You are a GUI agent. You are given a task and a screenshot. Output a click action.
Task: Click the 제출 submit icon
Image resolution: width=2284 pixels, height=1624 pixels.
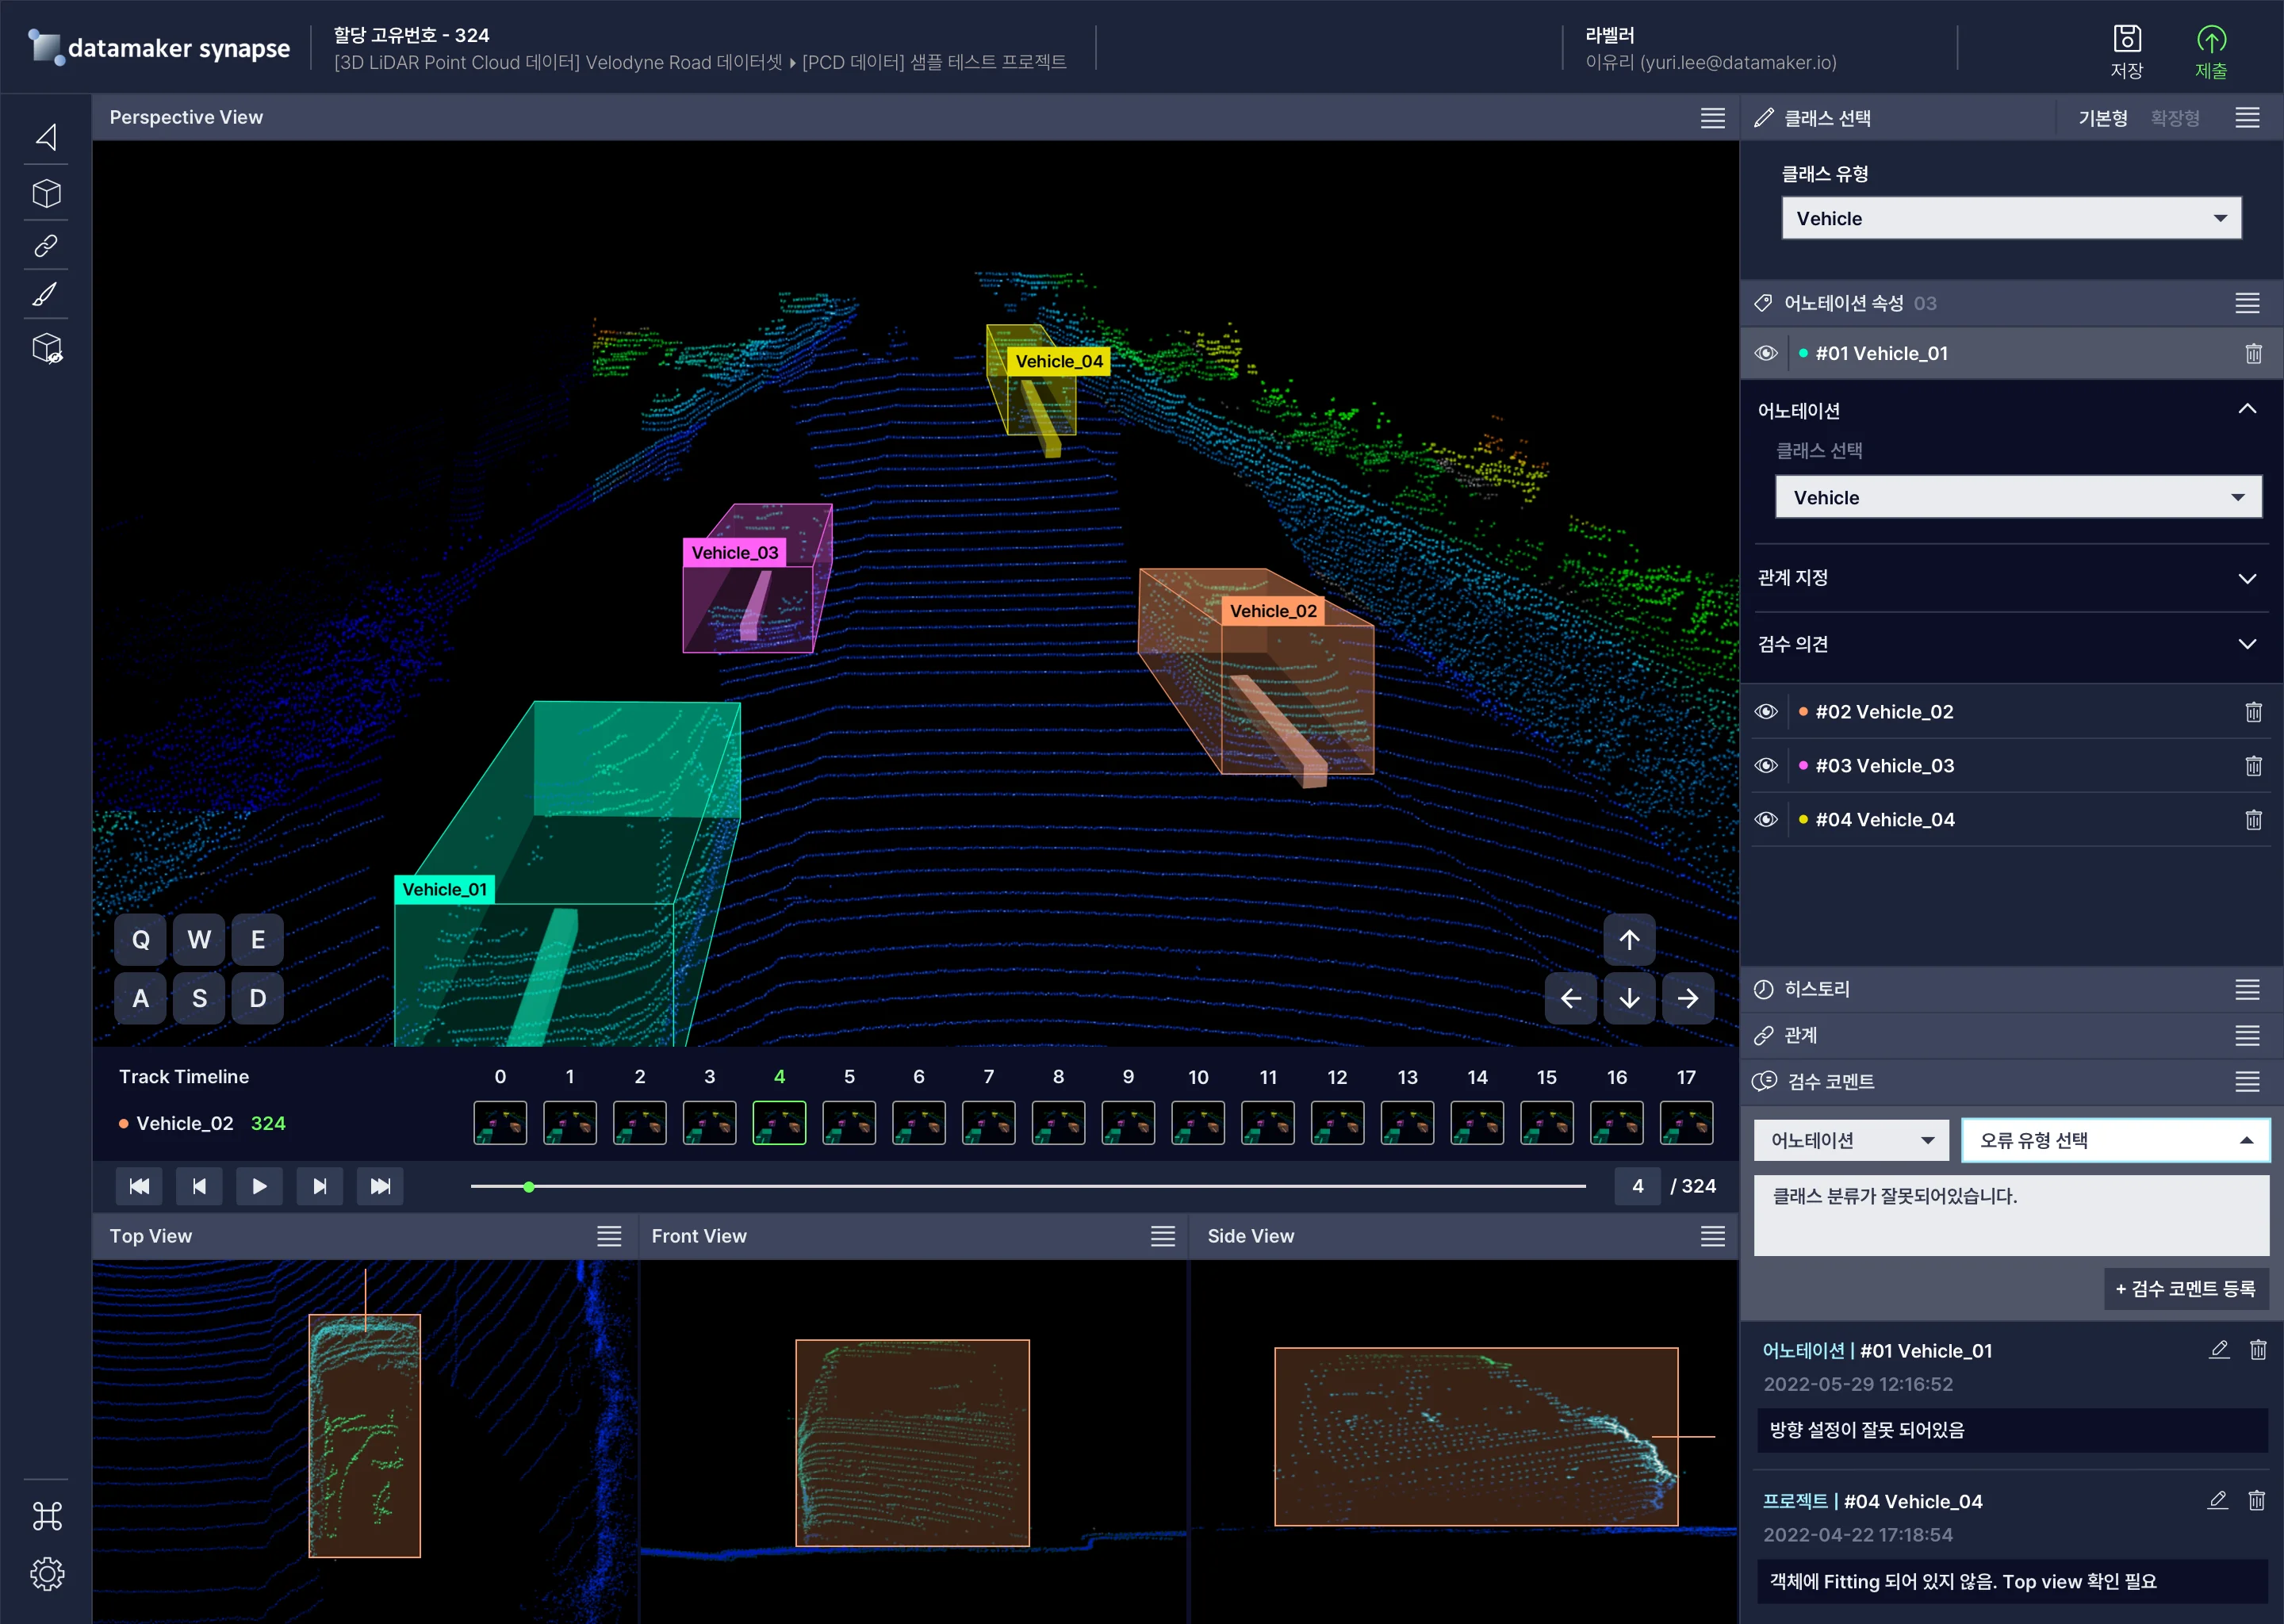tap(2211, 51)
